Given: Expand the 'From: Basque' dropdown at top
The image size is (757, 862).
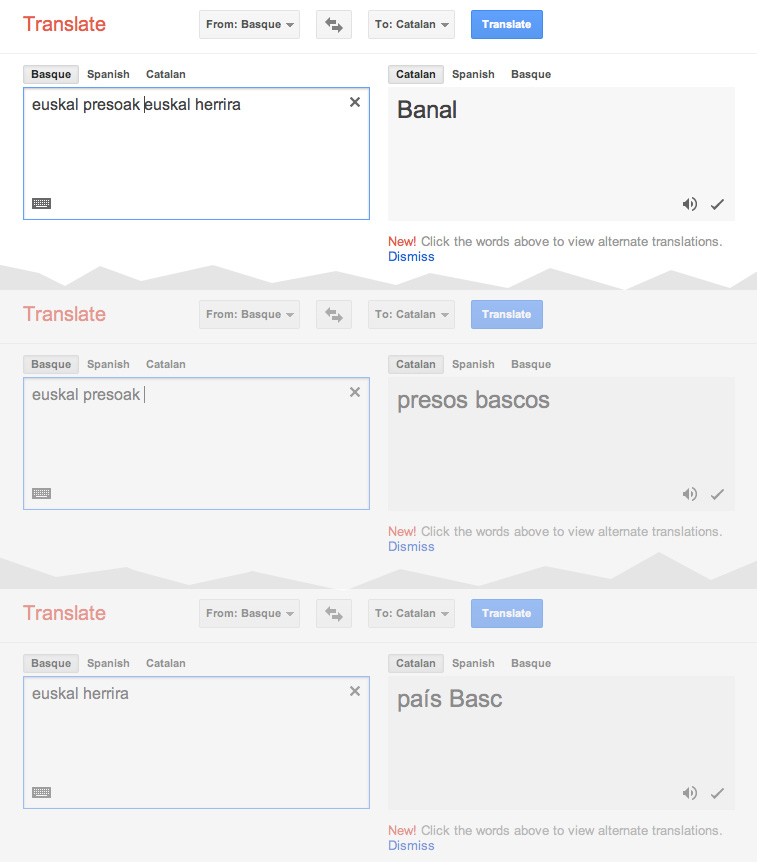Looking at the screenshot, I should [x=250, y=25].
